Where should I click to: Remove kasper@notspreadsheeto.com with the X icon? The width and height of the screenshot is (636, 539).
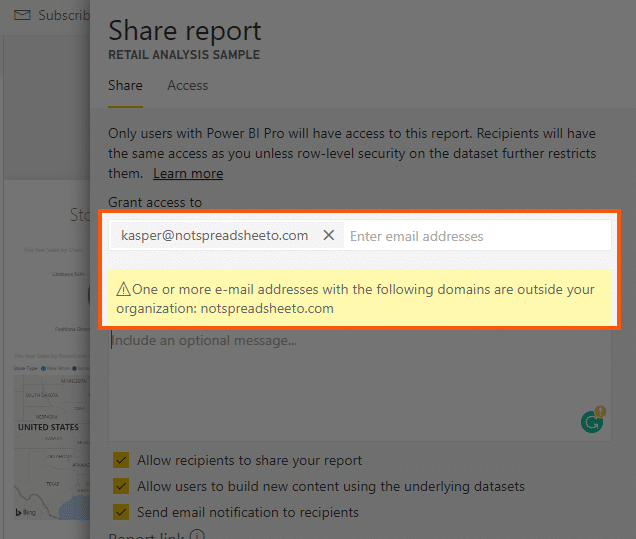pyautogui.click(x=329, y=235)
